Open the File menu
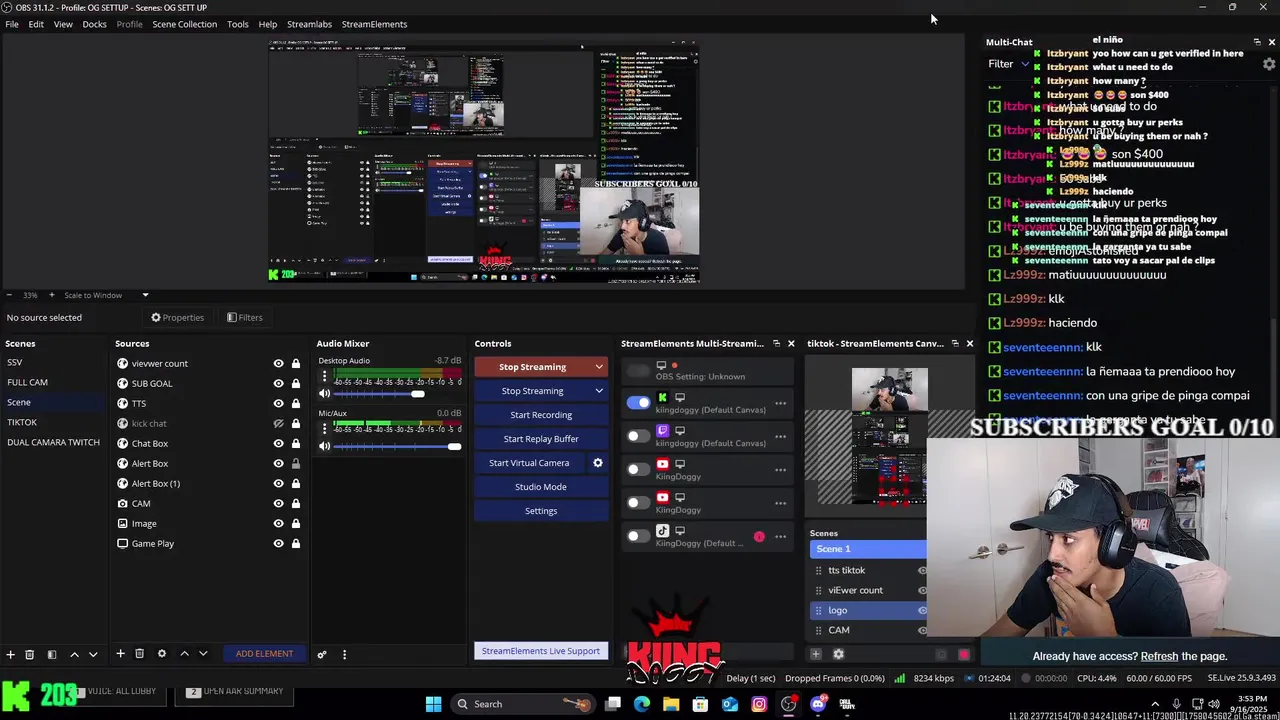 point(12,24)
